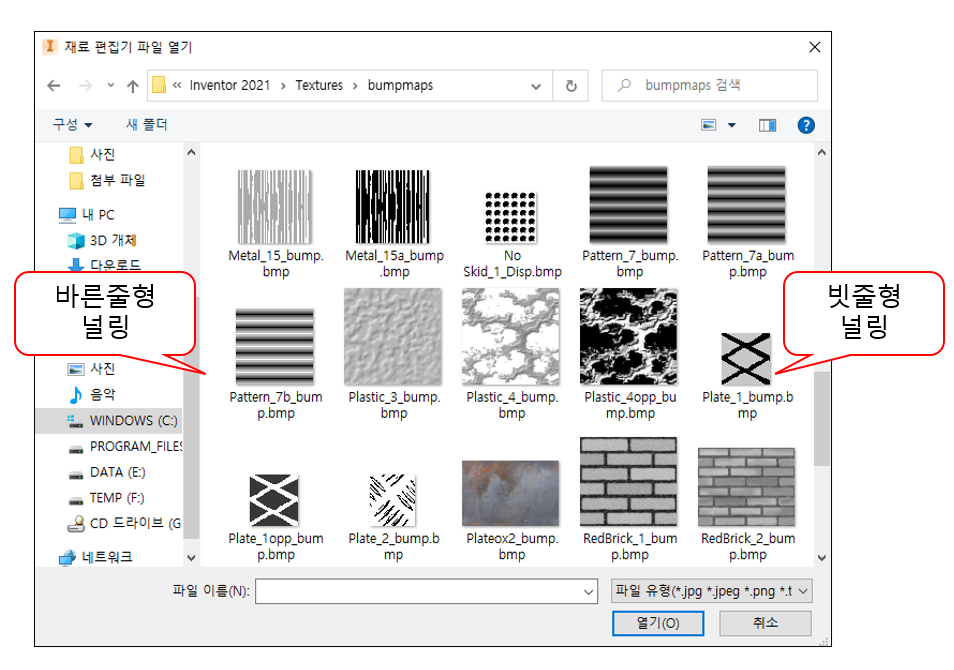This screenshot has height=670, width=954.
Task: Open recent locations dropdown arrow
Action: tap(110, 86)
